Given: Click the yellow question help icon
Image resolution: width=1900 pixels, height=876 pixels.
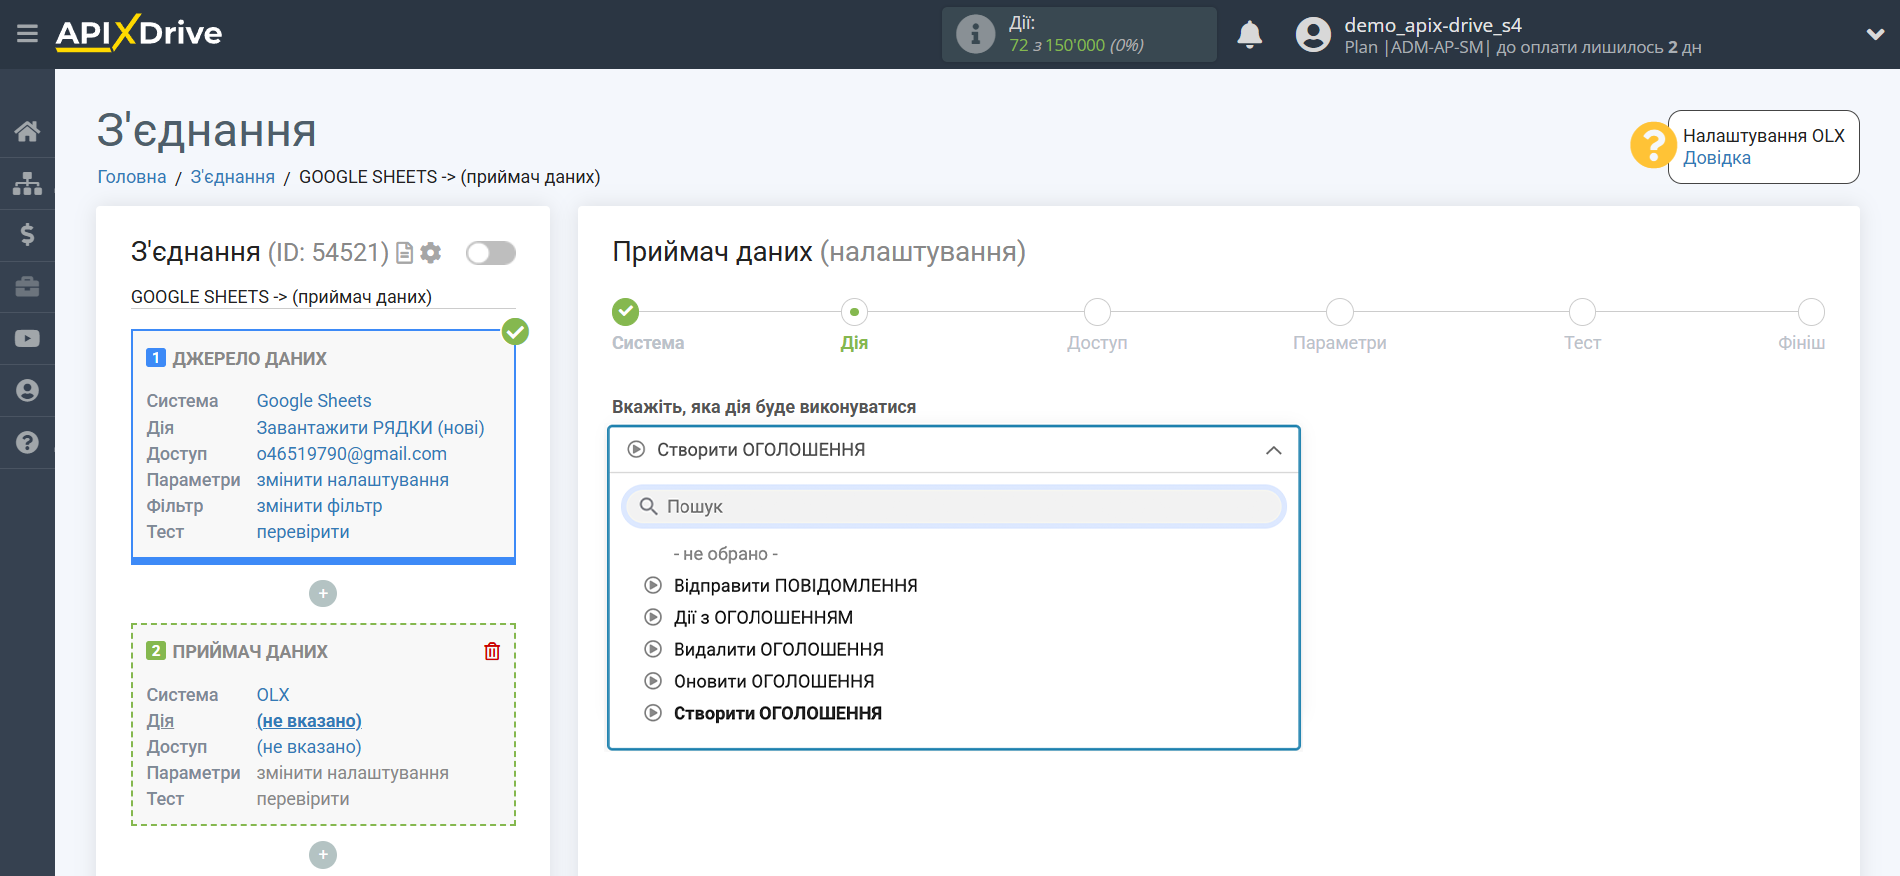Looking at the screenshot, I should pyautogui.click(x=1652, y=146).
